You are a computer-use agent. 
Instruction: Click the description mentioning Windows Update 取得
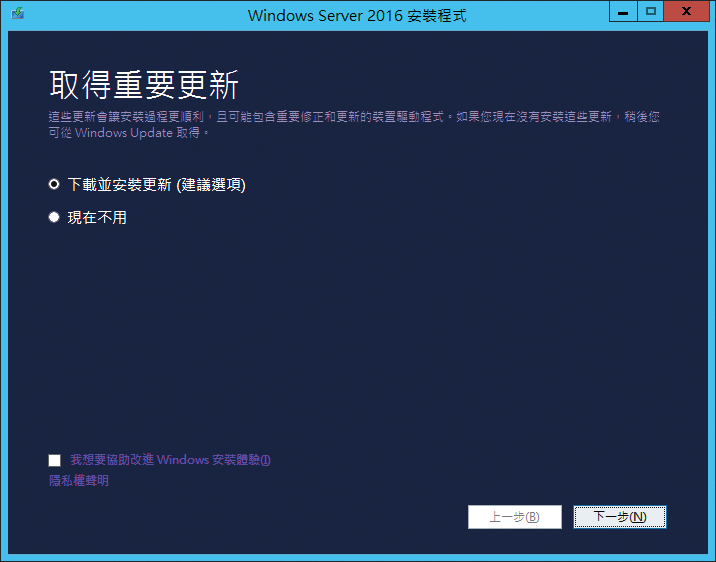[354, 125]
